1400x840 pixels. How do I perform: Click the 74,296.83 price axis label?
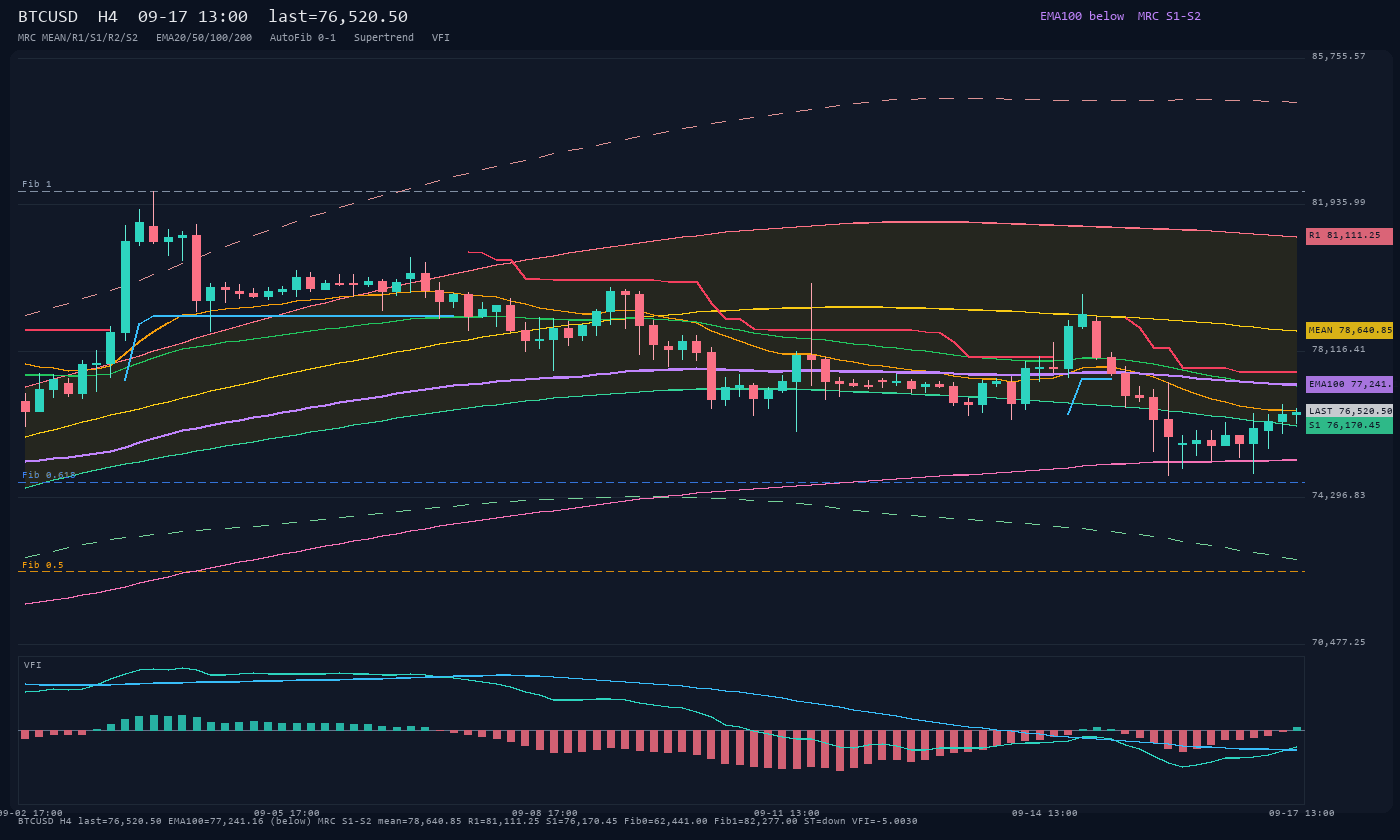tap(1338, 495)
